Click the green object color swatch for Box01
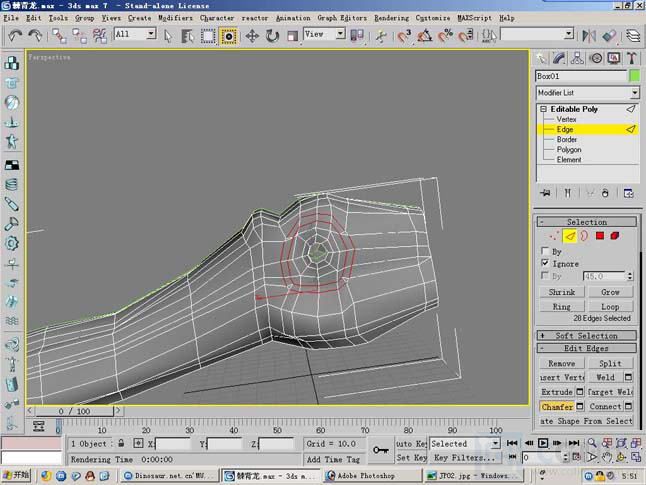Image resolution: width=646 pixels, height=485 pixels. tap(635, 76)
